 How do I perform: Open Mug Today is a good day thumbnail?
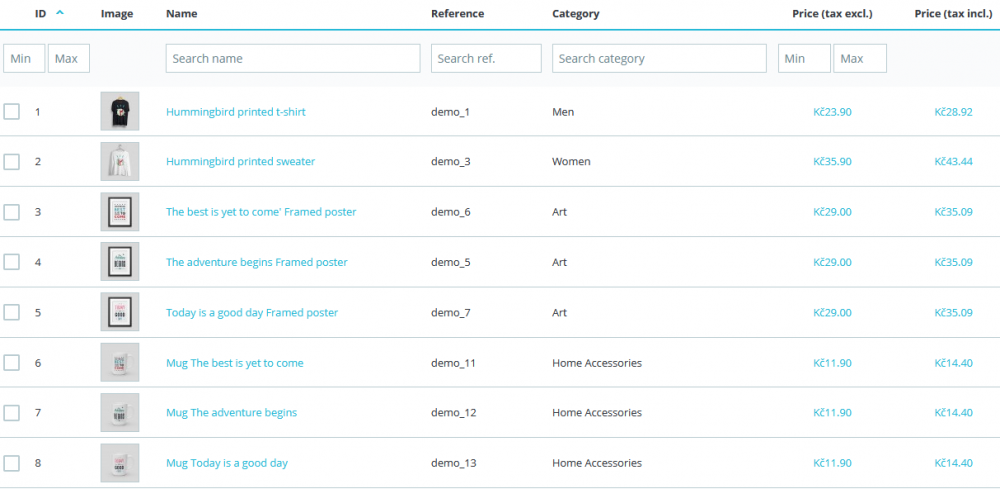click(120, 463)
